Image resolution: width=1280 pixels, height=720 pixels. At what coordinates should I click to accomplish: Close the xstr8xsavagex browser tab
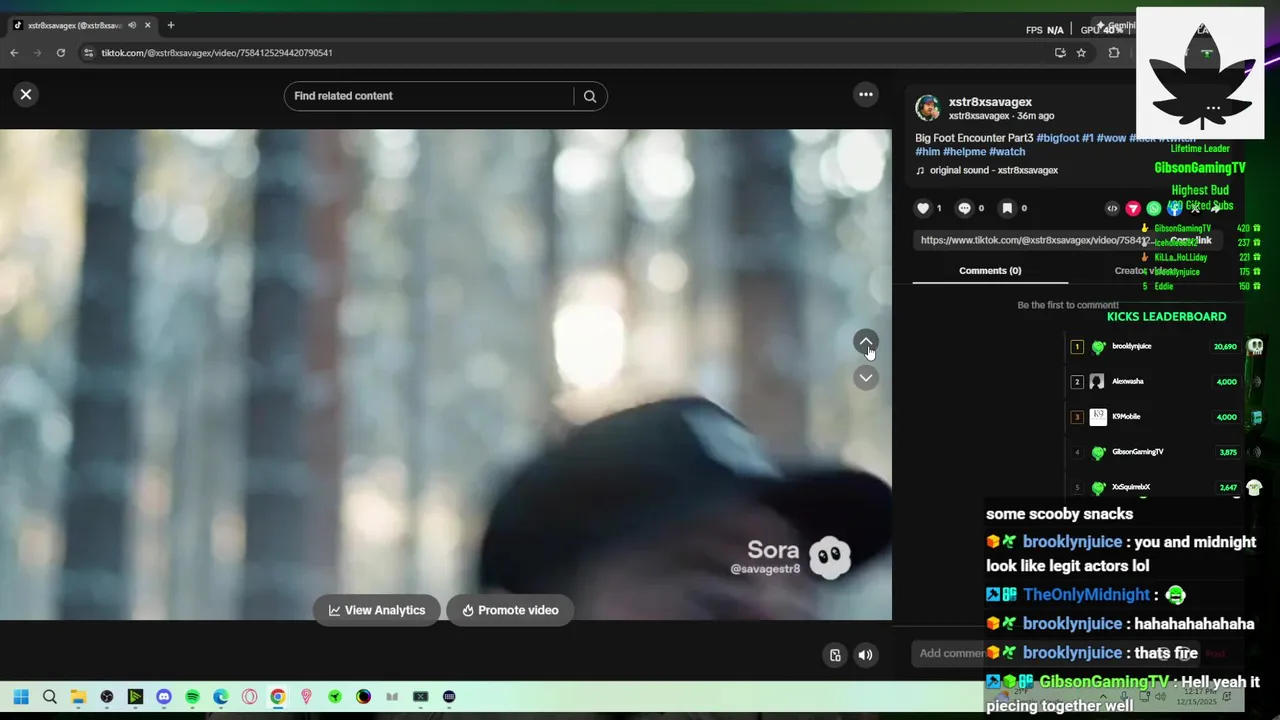coord(148,25)
